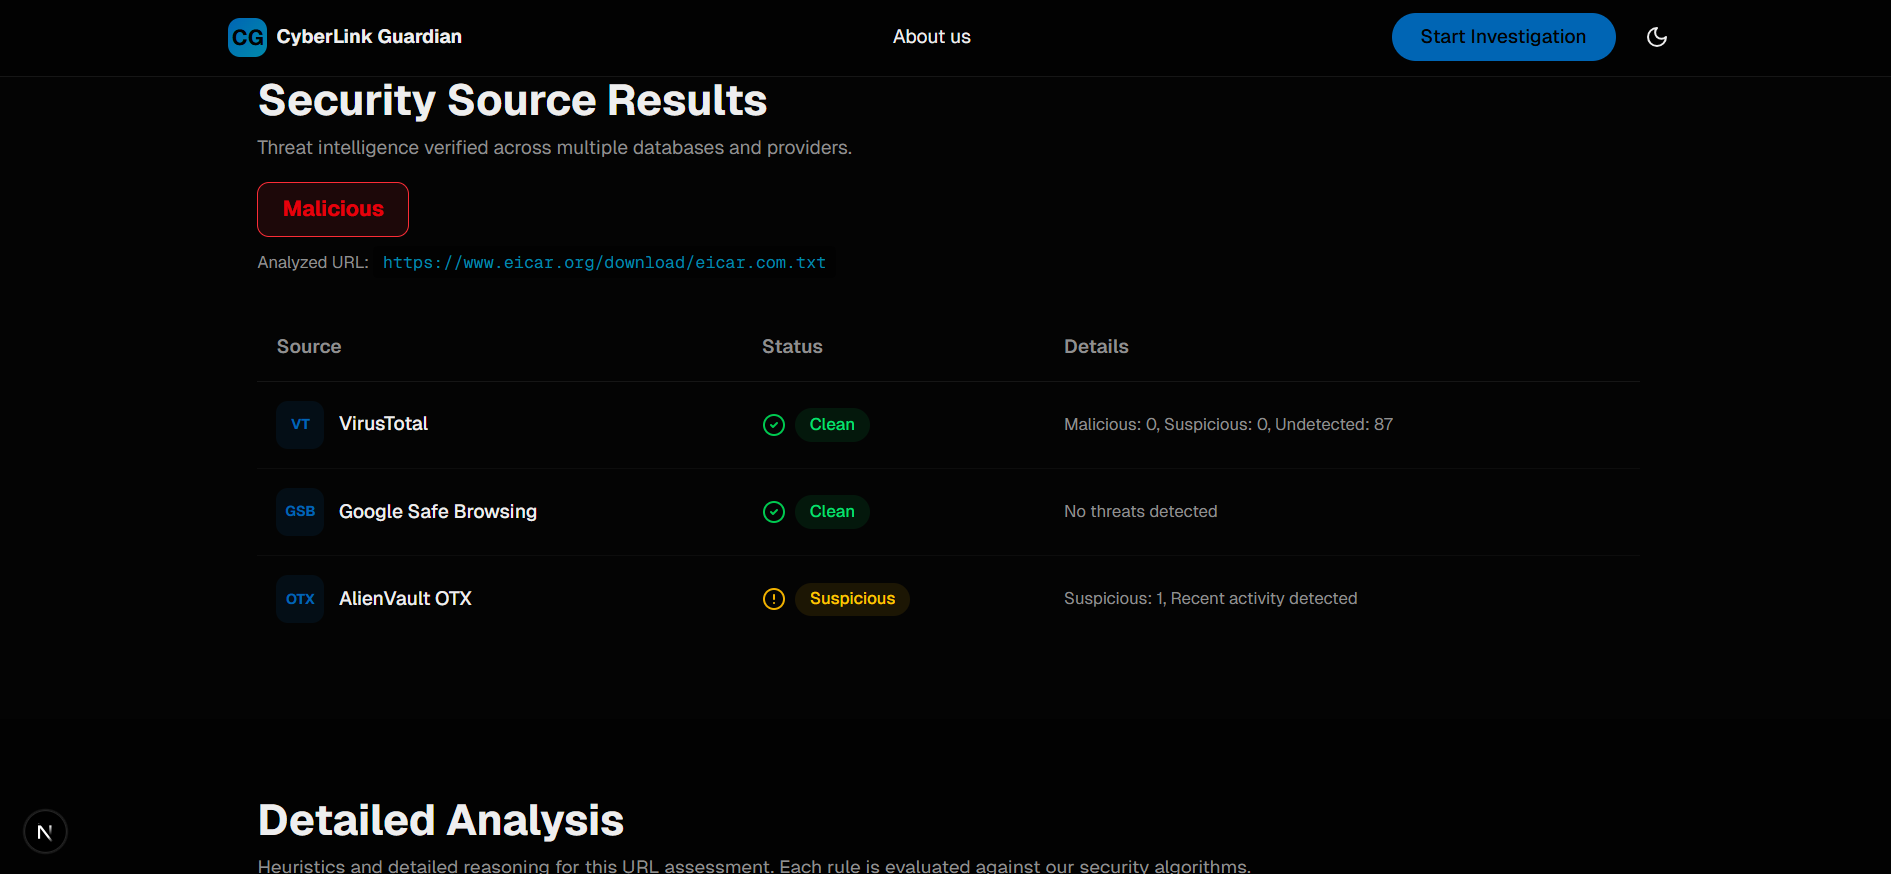Click the OTX AlienVault source icon
1891x874 pixels.
(300, 599)
